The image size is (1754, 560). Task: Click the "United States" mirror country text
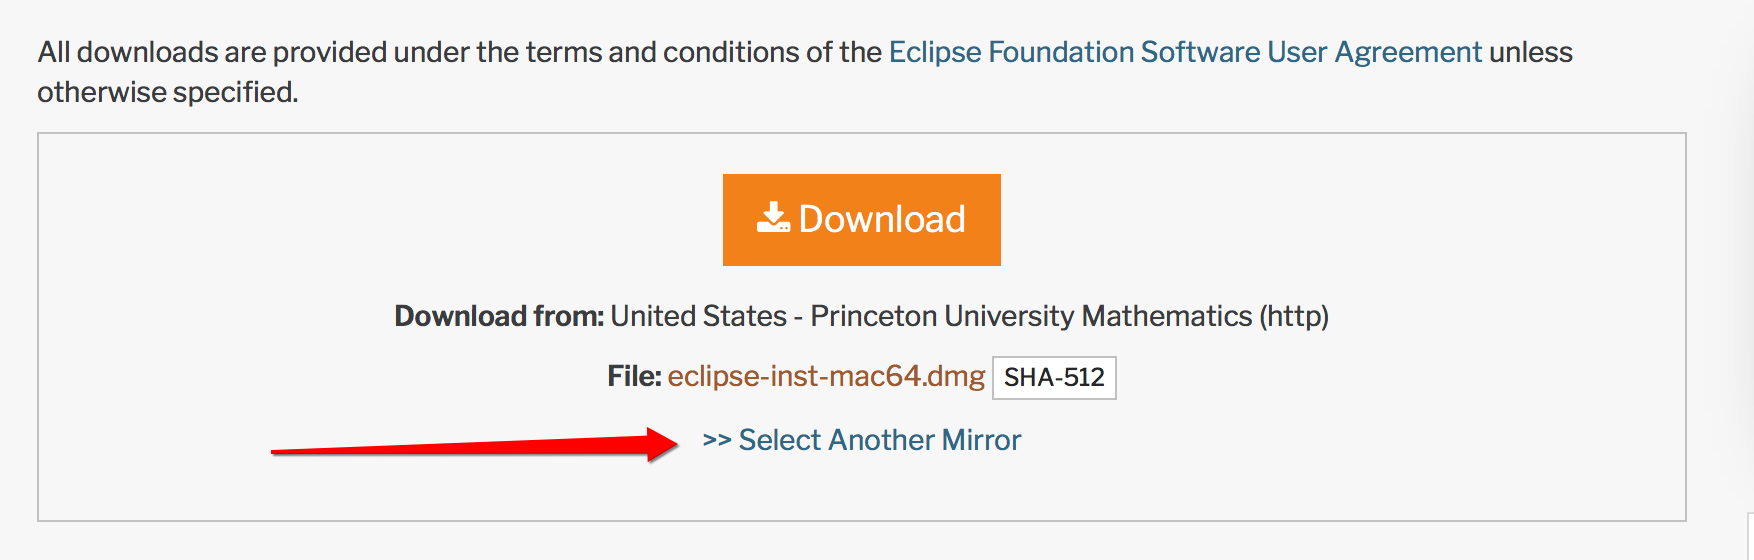[x=698, y=317]
